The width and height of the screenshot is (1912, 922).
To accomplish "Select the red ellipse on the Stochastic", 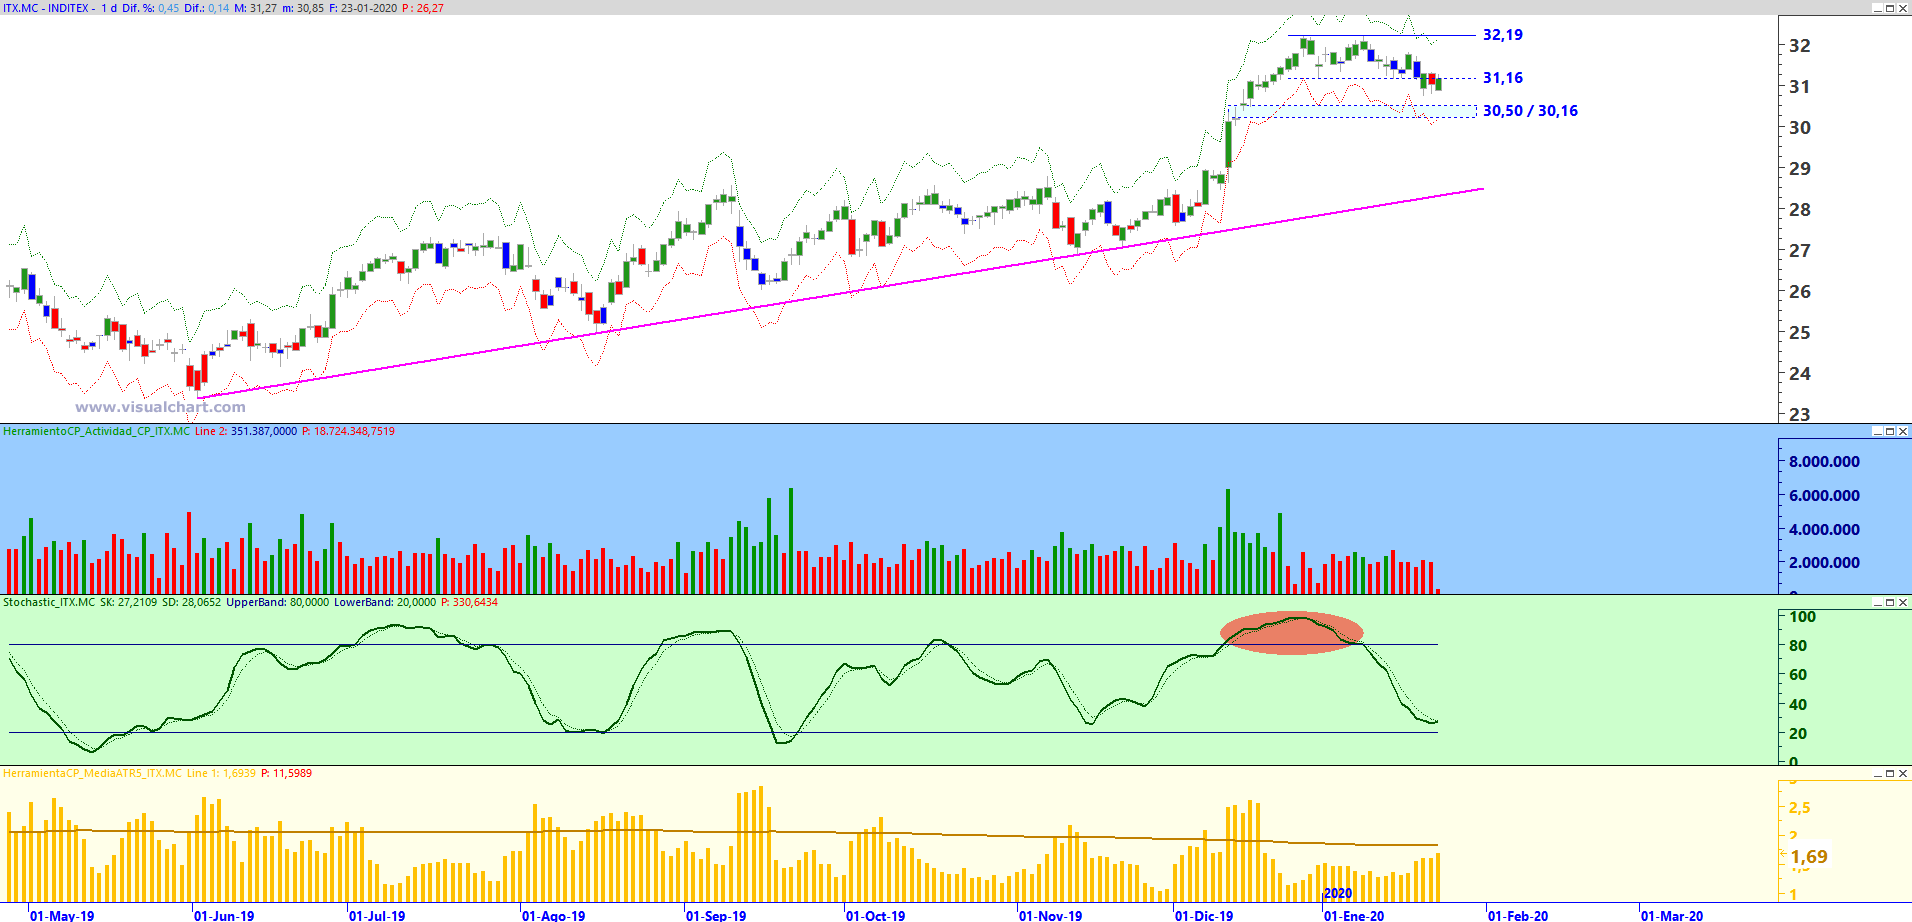I will (x=1291, y=633).
